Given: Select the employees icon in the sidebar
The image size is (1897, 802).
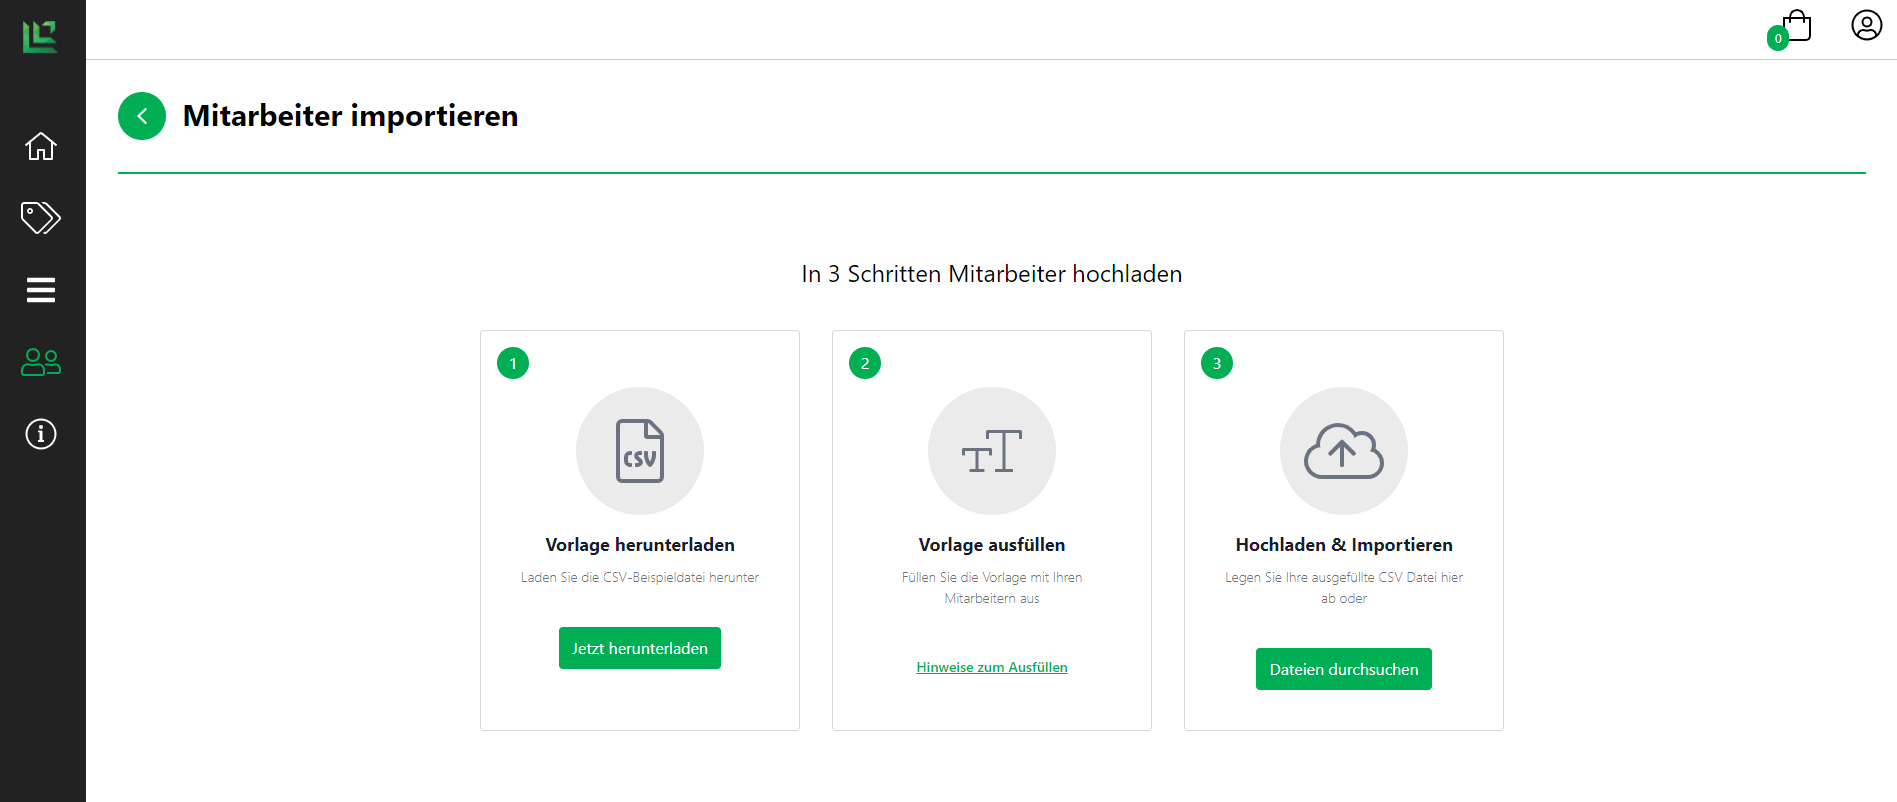Looking at the screenshot, I should tap(41, 362).
